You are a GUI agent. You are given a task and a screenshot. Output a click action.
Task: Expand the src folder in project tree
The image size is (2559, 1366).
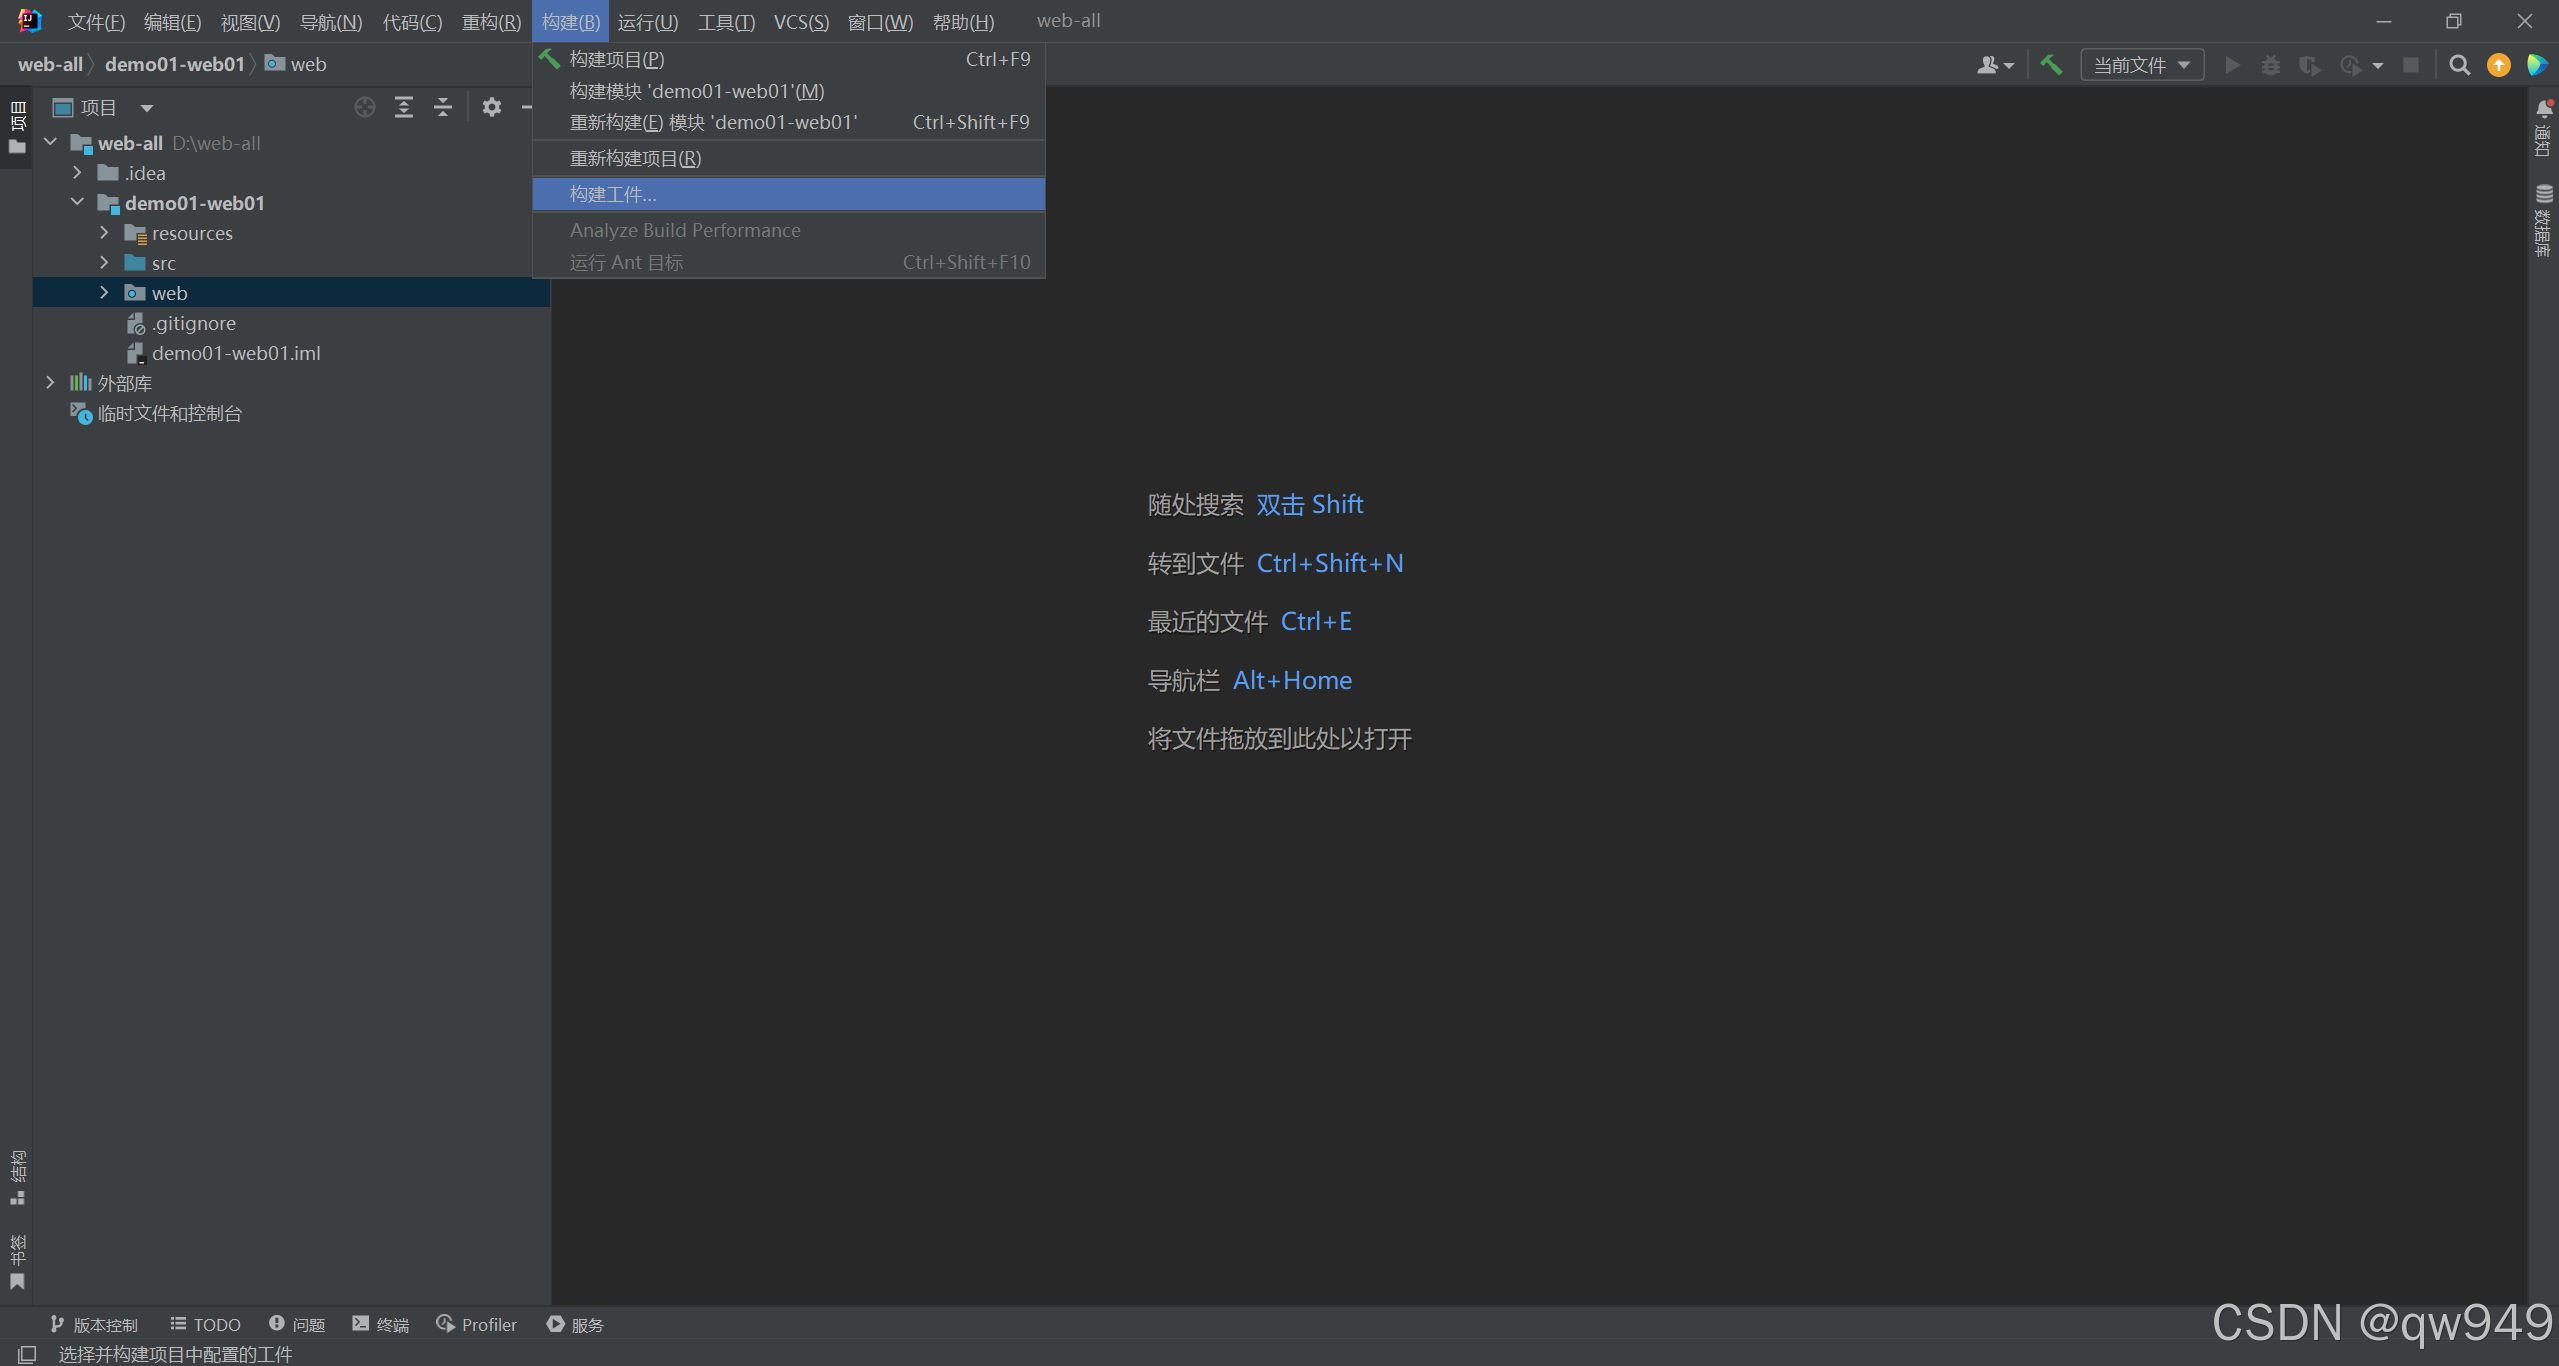pyautogui.click(x=104, y=263)
